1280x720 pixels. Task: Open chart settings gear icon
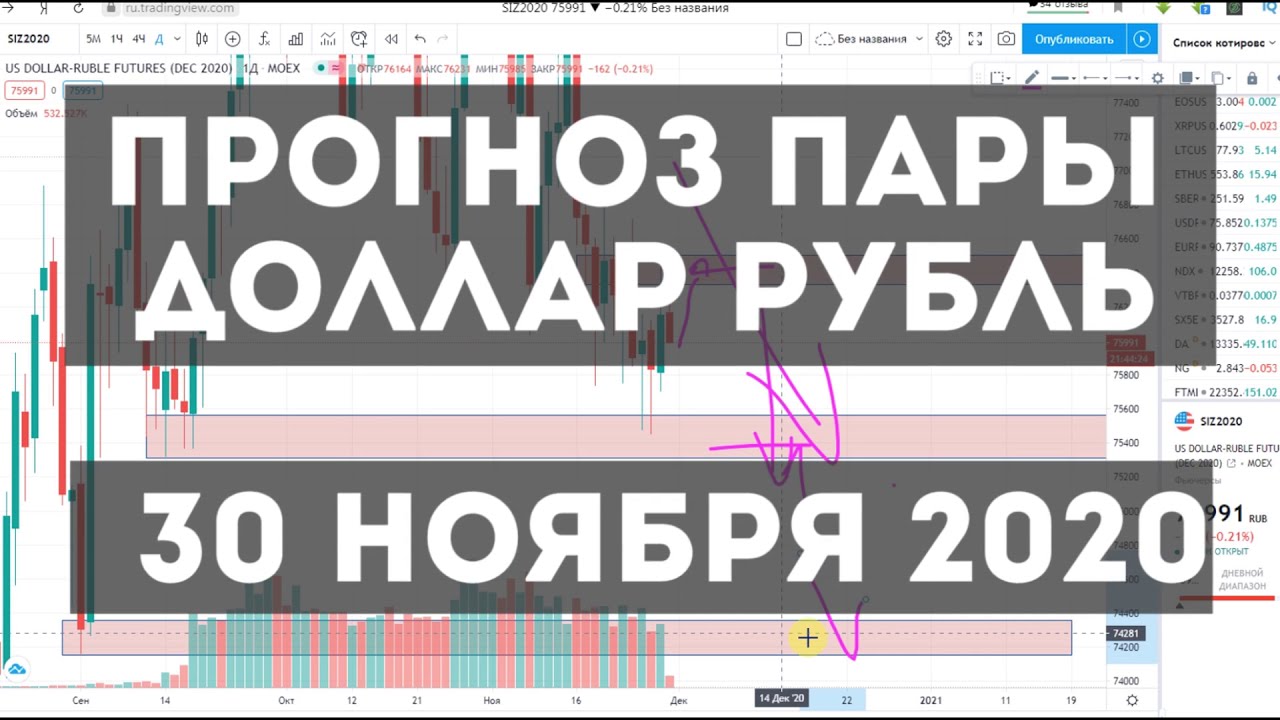click(x=944, y=39)
